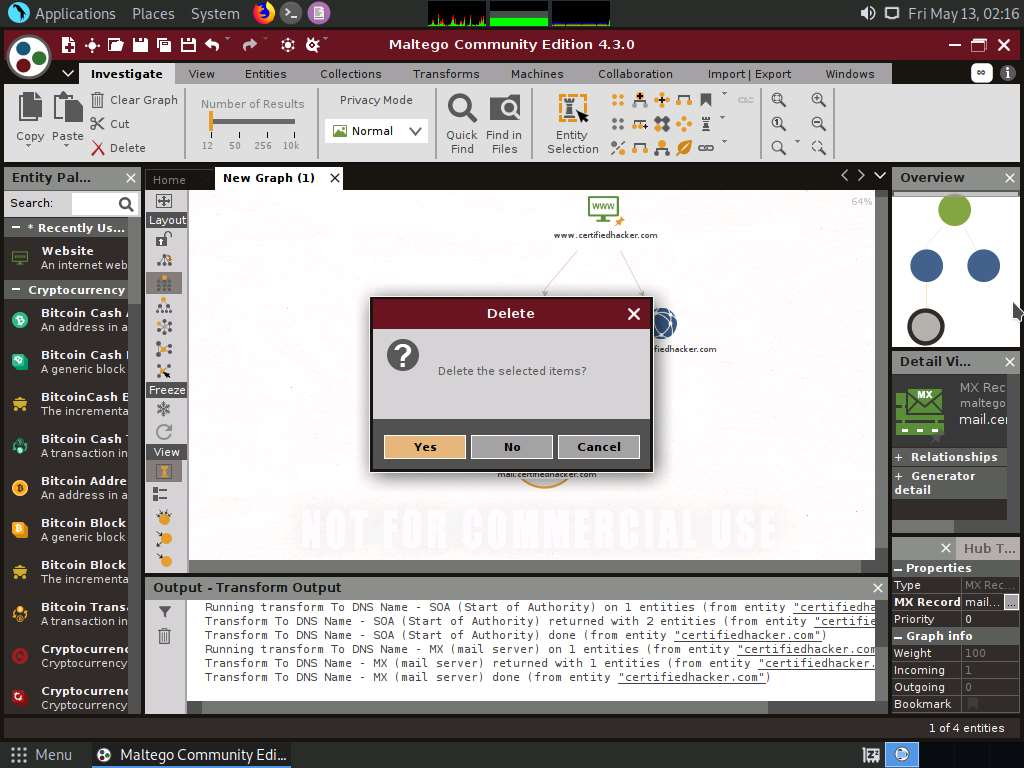Collapse the Cryptocurrency palette group
This screenshot has height=768, width=1024.
coord(16,290)
